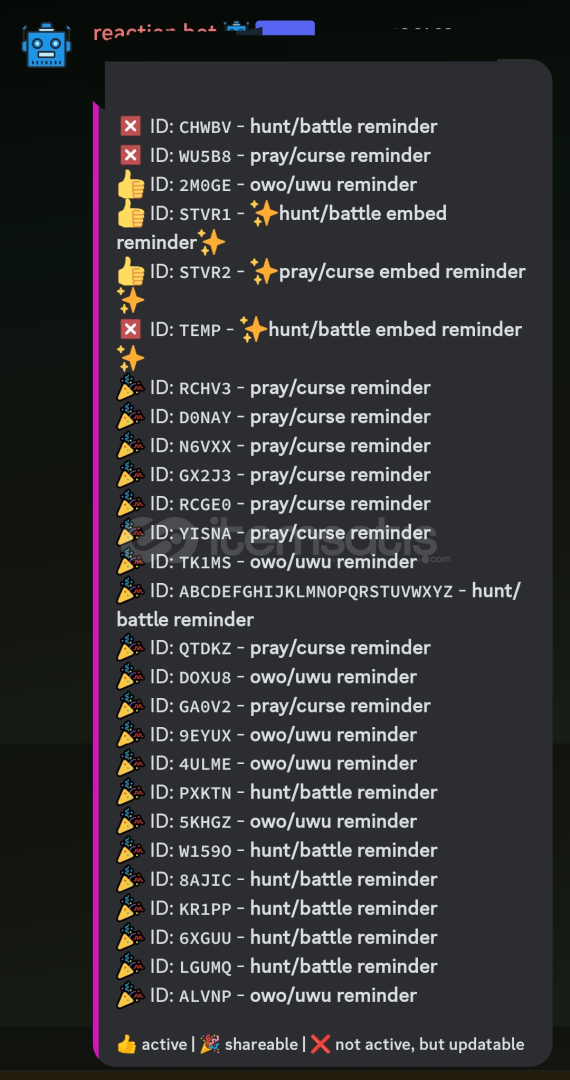The image size is (570, 1080).
Task: Click party popper emoji beside 6XGUU
Action: pyautogui.click(x=131, y=937)
